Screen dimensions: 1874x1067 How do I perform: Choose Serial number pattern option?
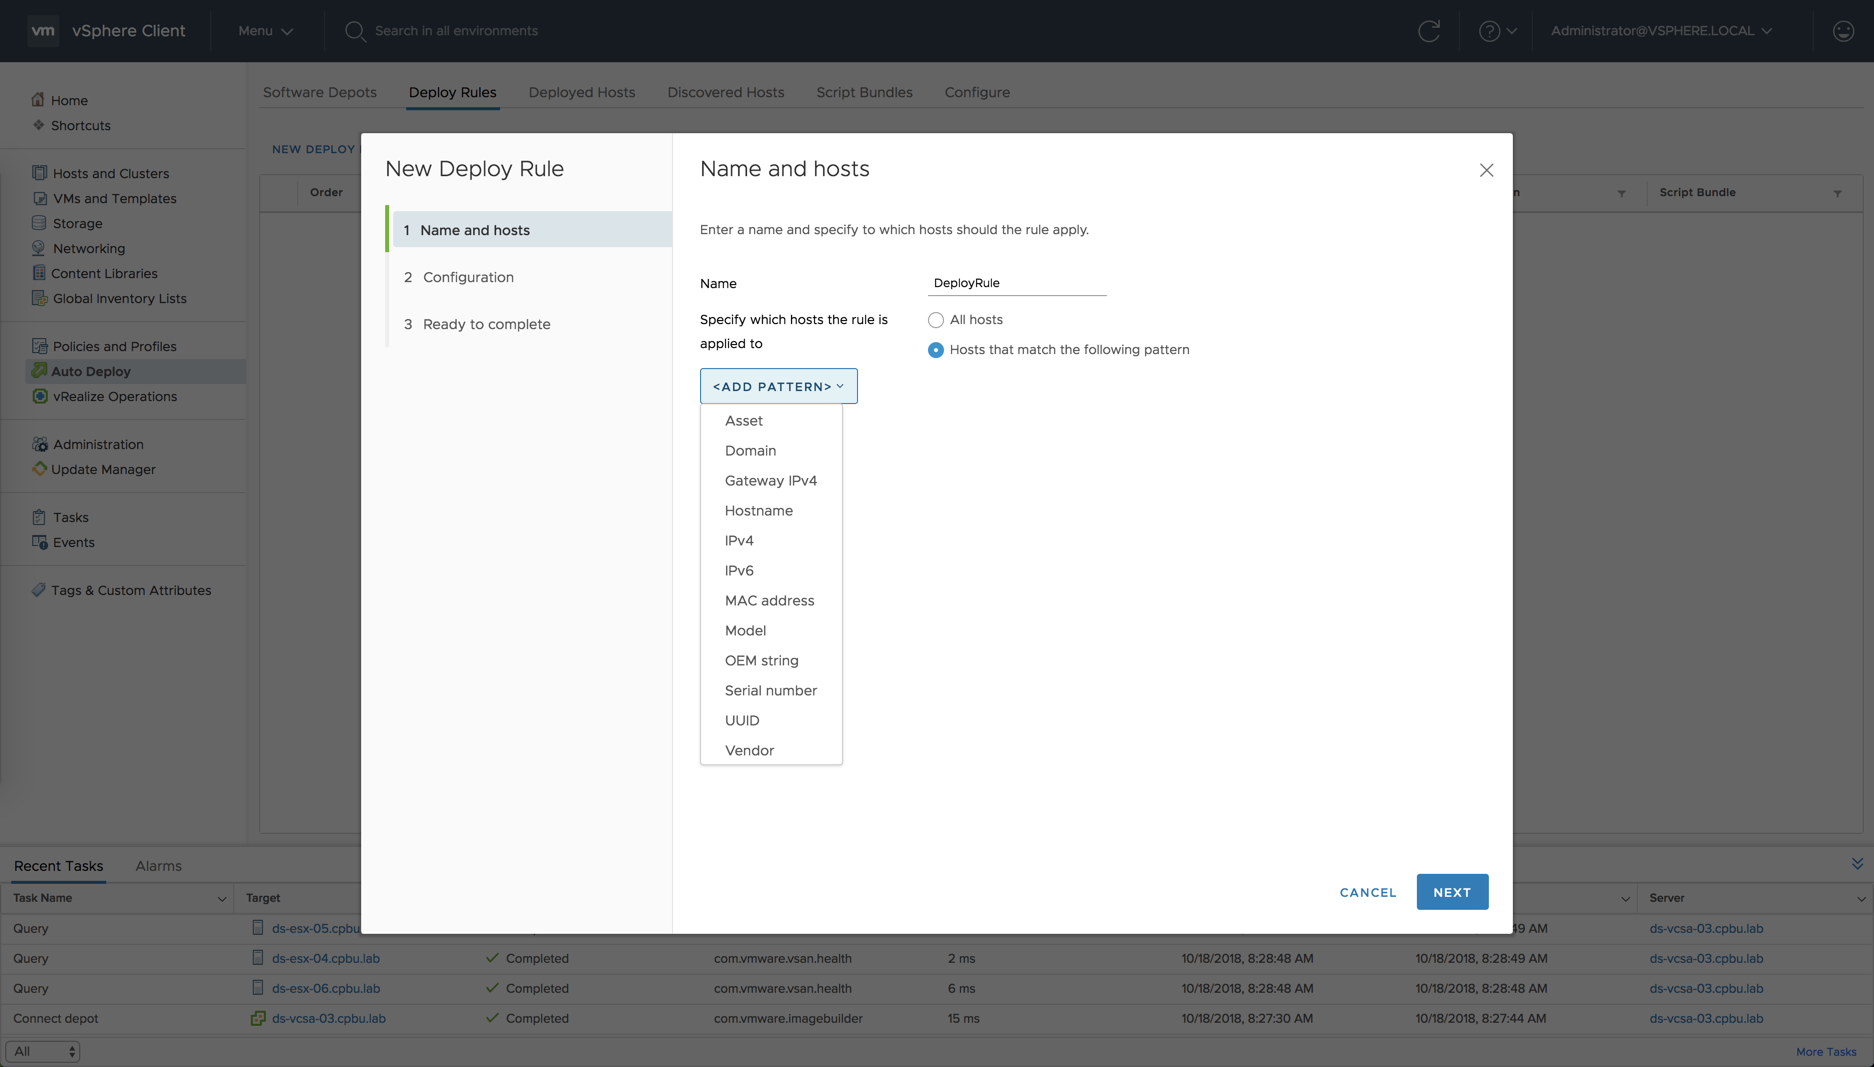point(771,691)
